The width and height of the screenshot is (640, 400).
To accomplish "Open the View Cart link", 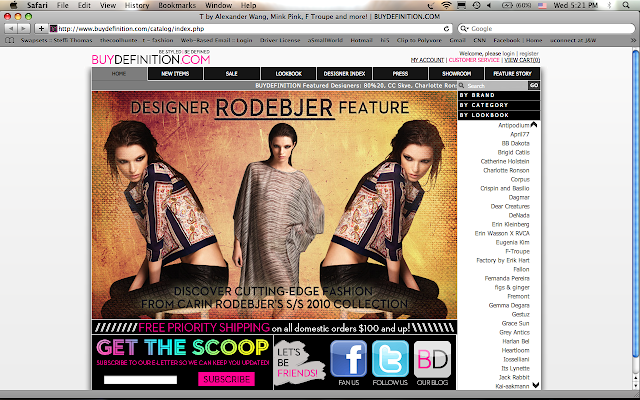I will [522, 60].
